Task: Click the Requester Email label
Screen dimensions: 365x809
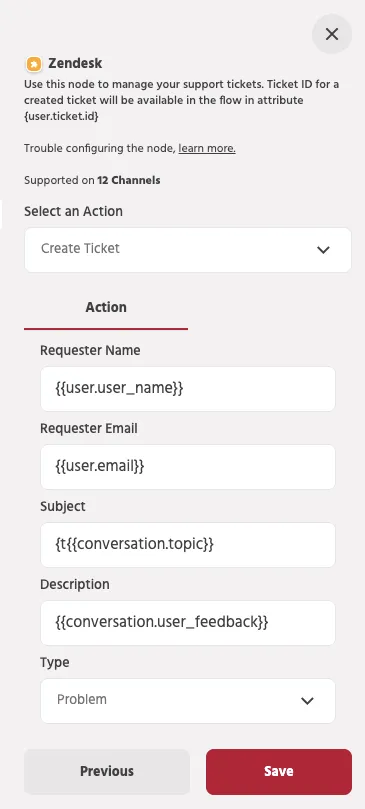Action: click(x=89, y=428)
